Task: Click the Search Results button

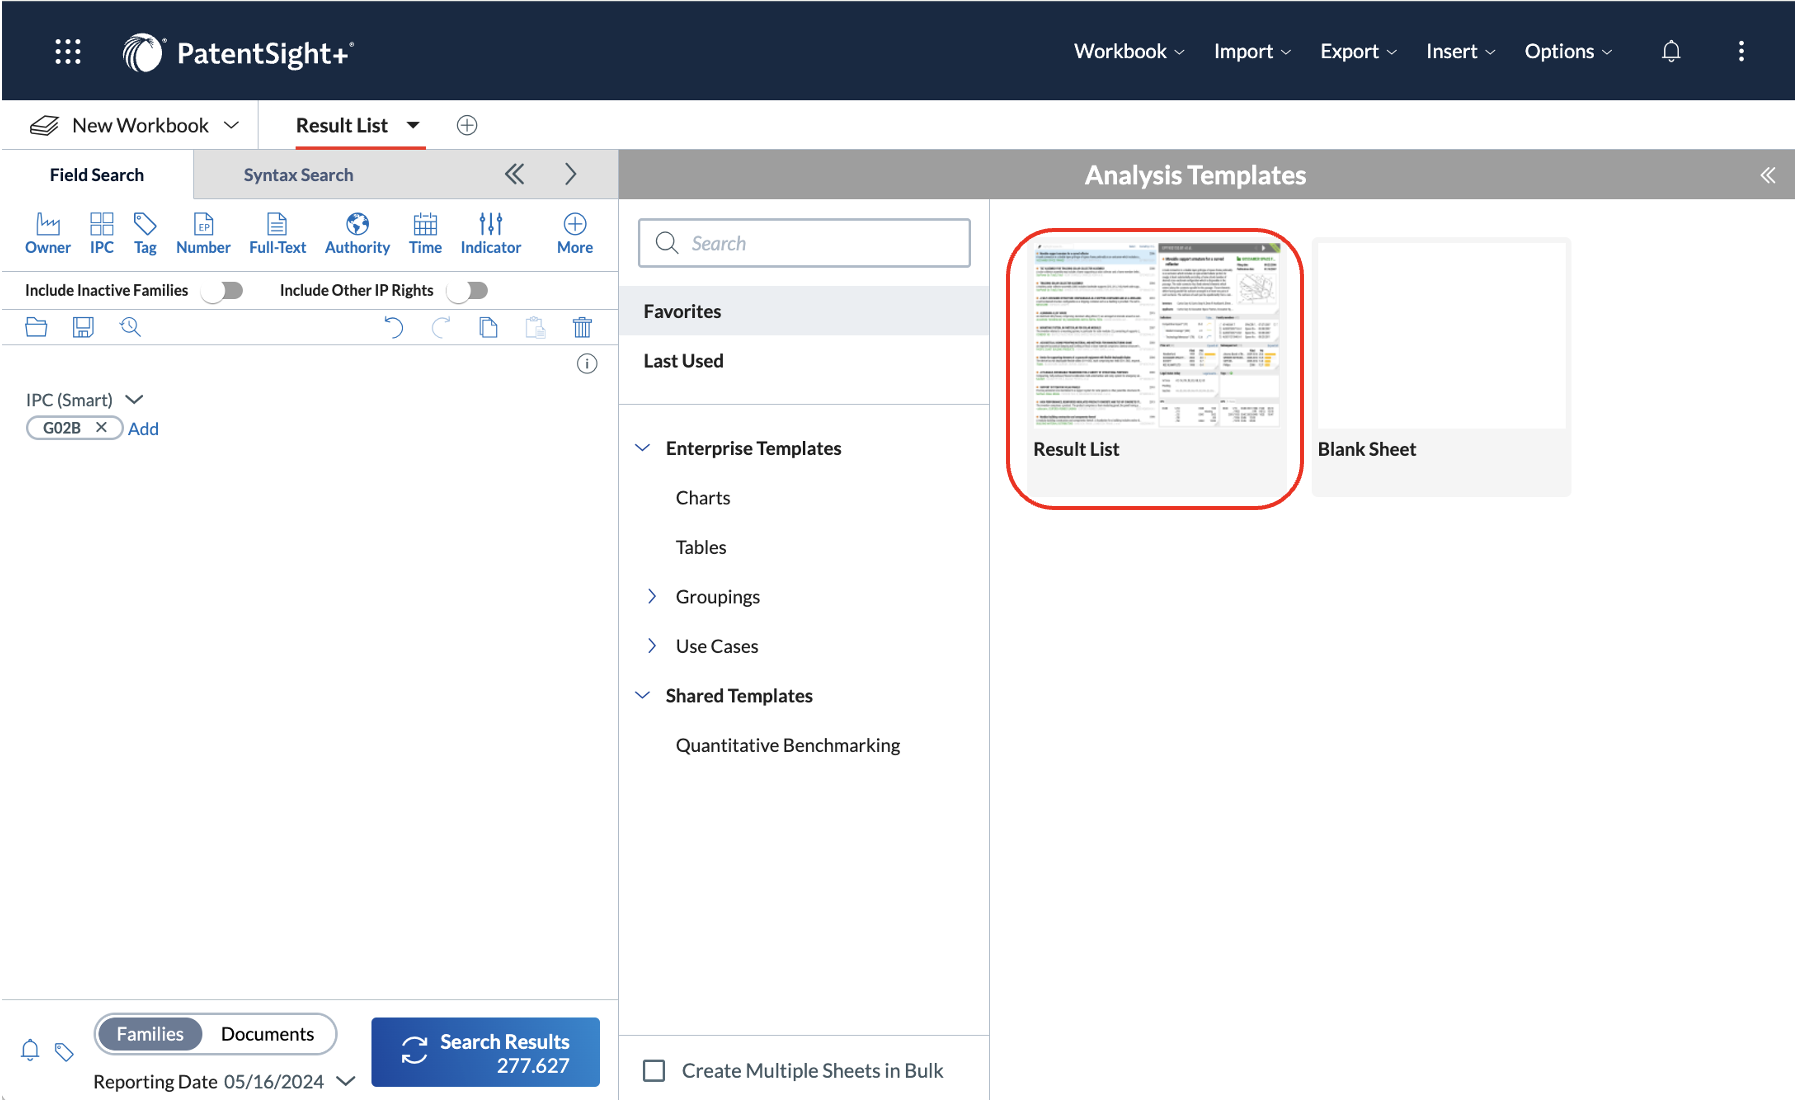Action: click(485, 1053)
